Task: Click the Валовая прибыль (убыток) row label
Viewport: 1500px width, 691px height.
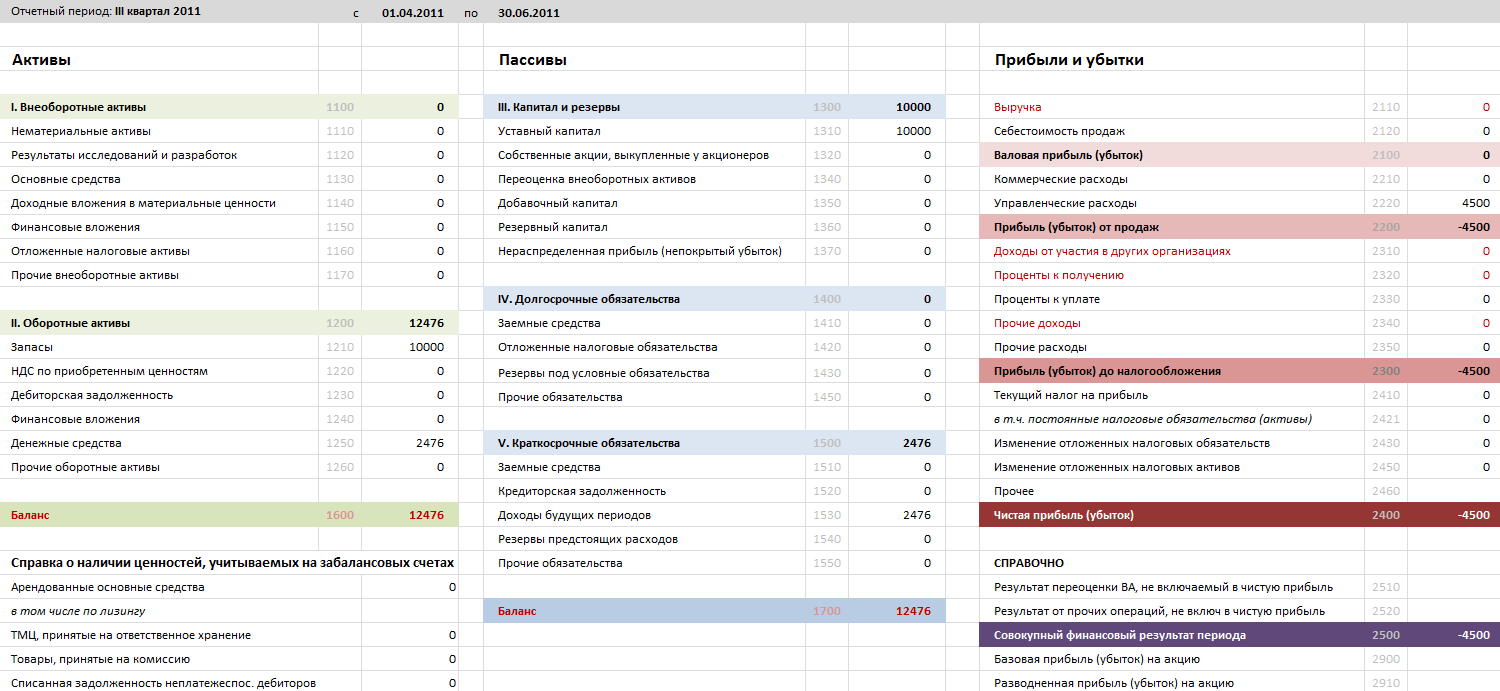Action: pyautogui.click(x=1068, y=155)
